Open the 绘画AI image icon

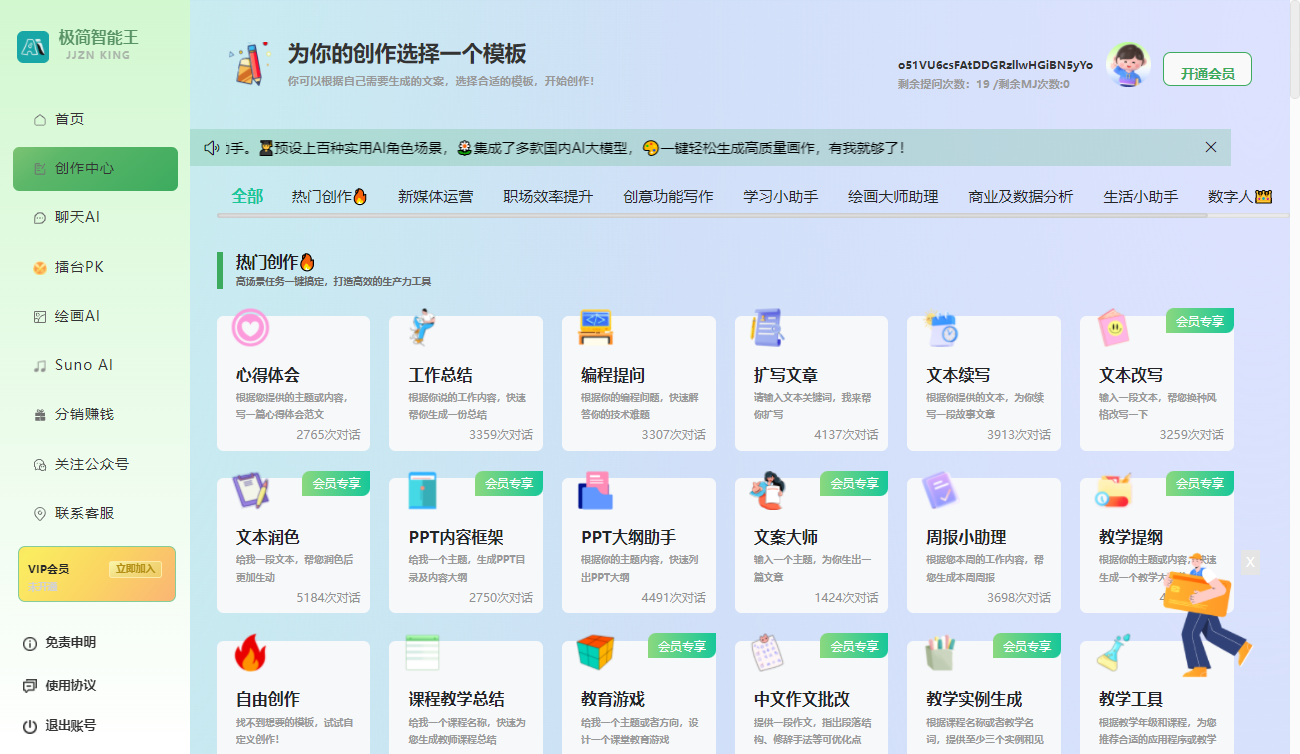40,317
